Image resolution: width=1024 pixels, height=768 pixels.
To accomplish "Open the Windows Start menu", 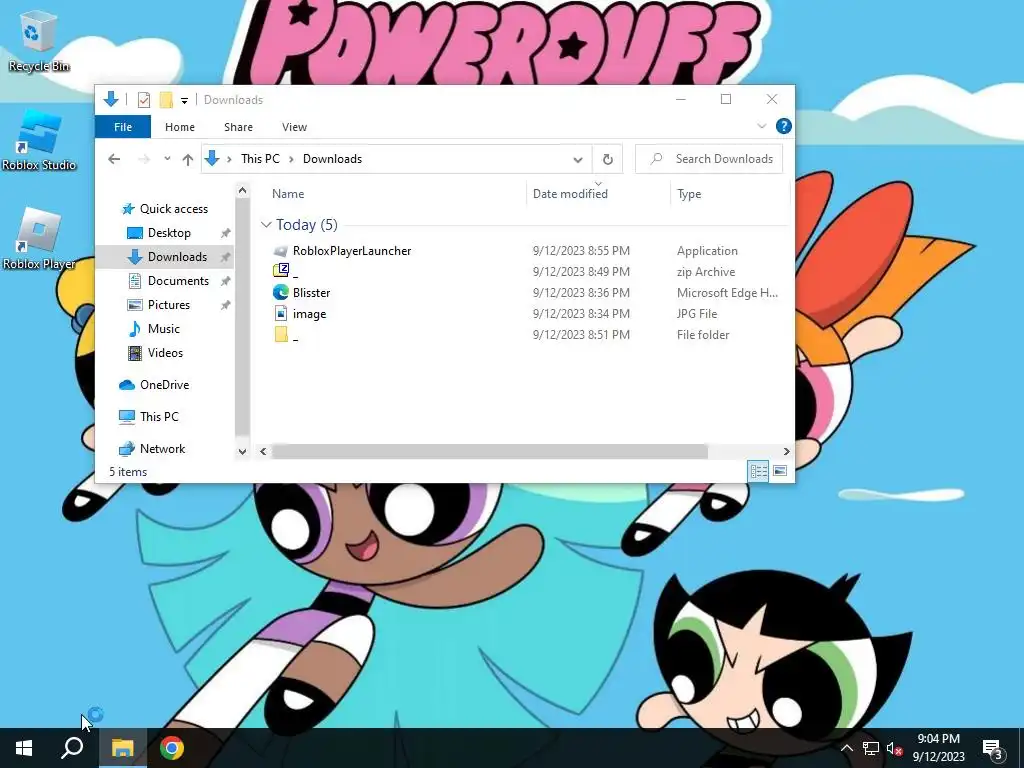I will pyautogui.click(x=24, y=748).
